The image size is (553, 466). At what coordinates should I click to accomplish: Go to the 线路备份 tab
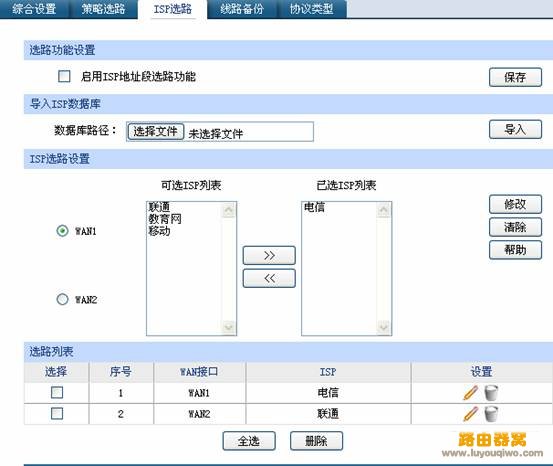[x=242, y=9]
